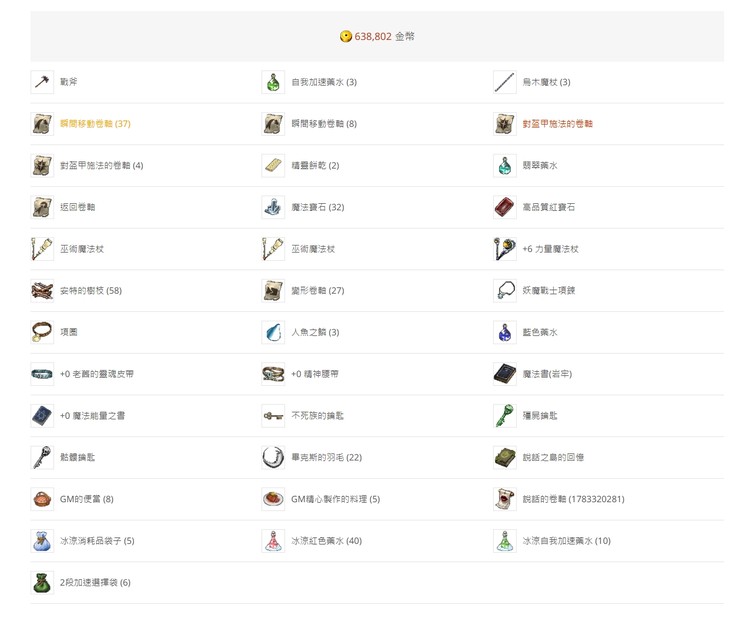
Task: Click the 骷髏鑰匙 skull key icon
Action: (42, 457)
